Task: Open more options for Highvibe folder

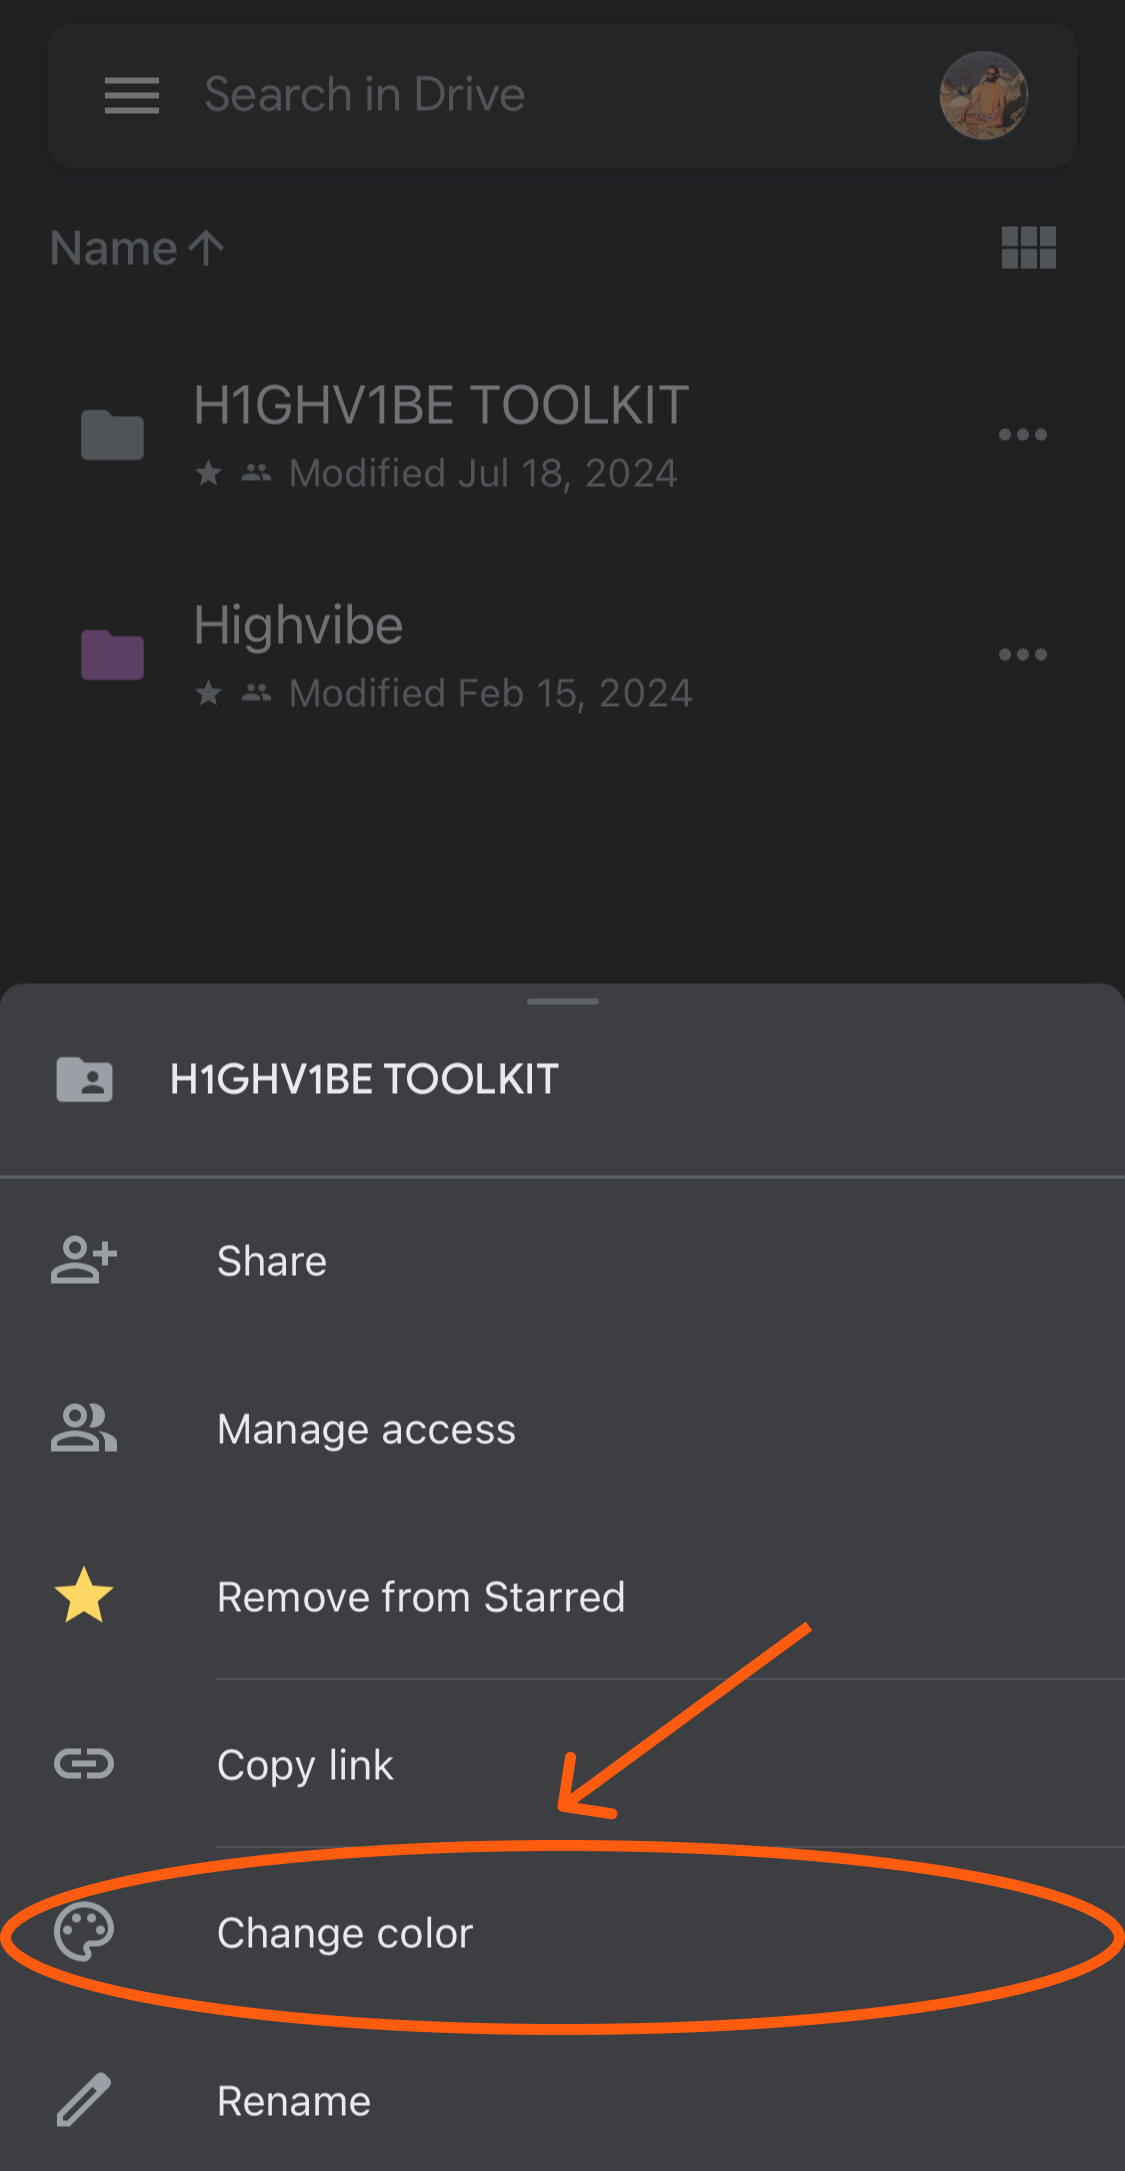Action: point(1022,655)
